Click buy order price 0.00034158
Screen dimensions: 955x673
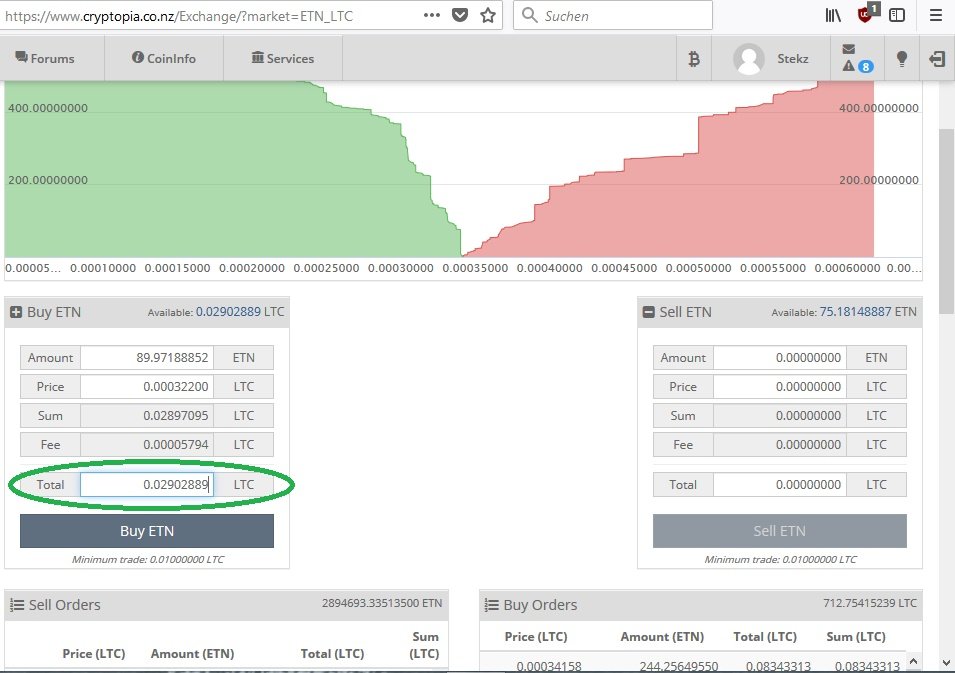(549, 666)
